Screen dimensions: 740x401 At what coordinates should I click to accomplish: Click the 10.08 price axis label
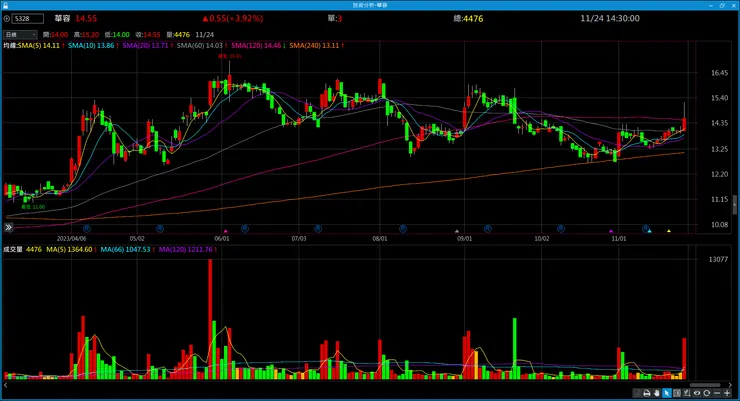[719, 225]
